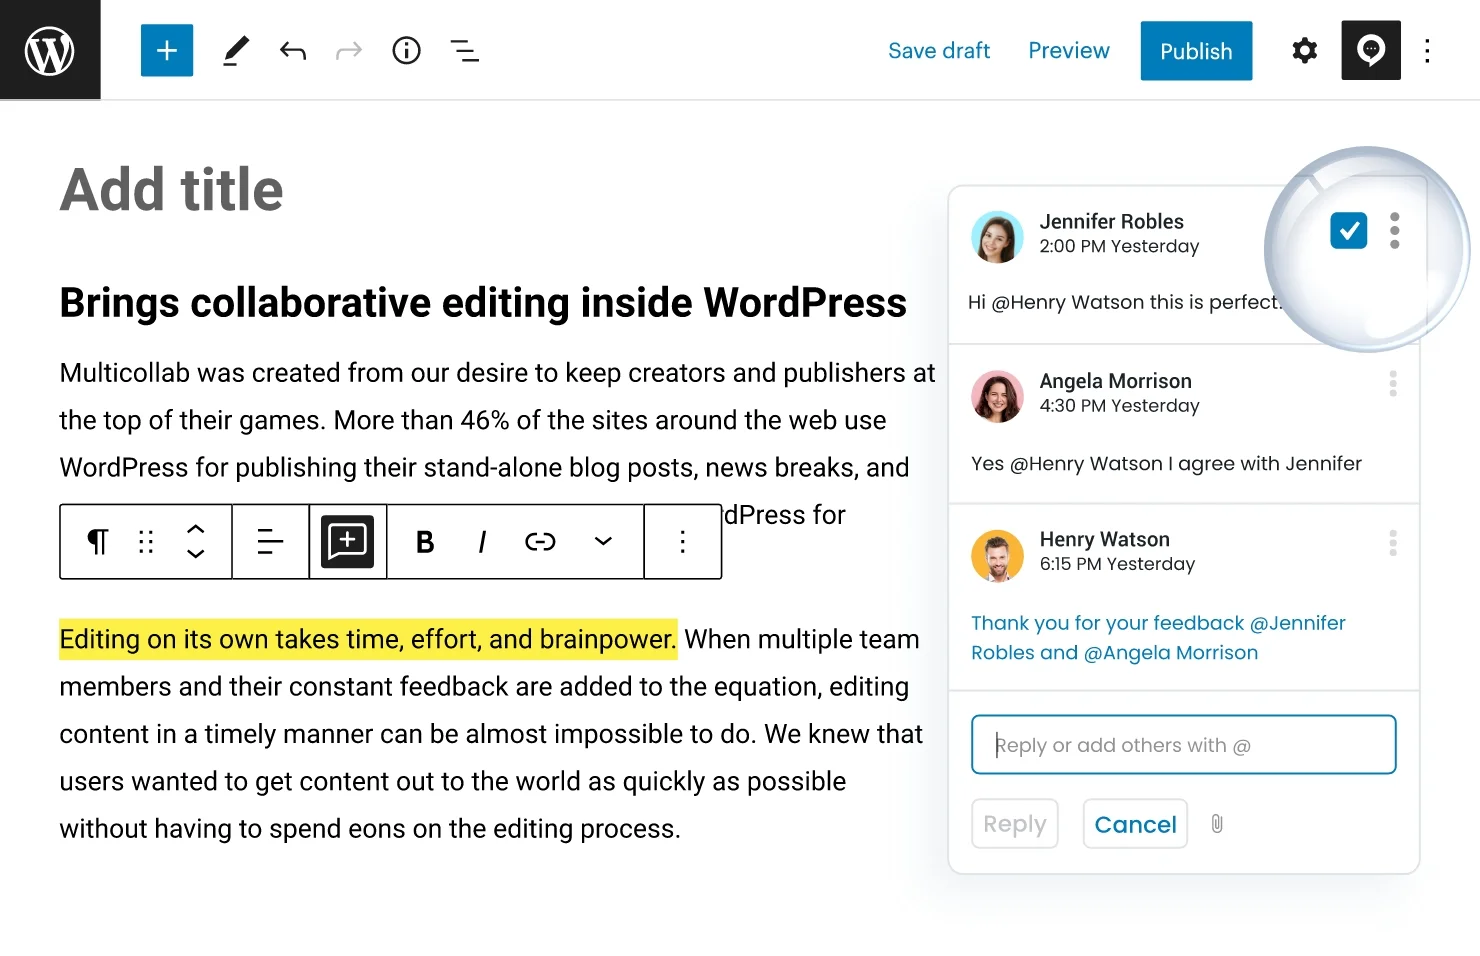This screenshot has height=956, width=1480.
Task: Expand more rich text controls chevron
Action: (x=603, y=541)
